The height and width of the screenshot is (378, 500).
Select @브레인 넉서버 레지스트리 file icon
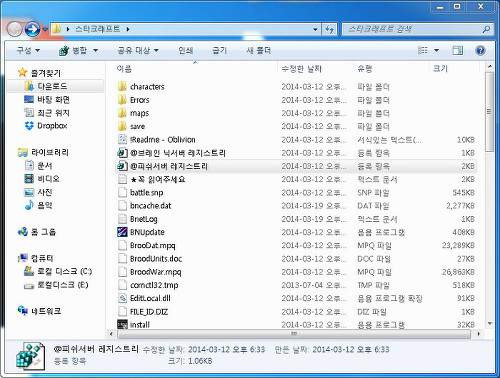coord(122,153)
